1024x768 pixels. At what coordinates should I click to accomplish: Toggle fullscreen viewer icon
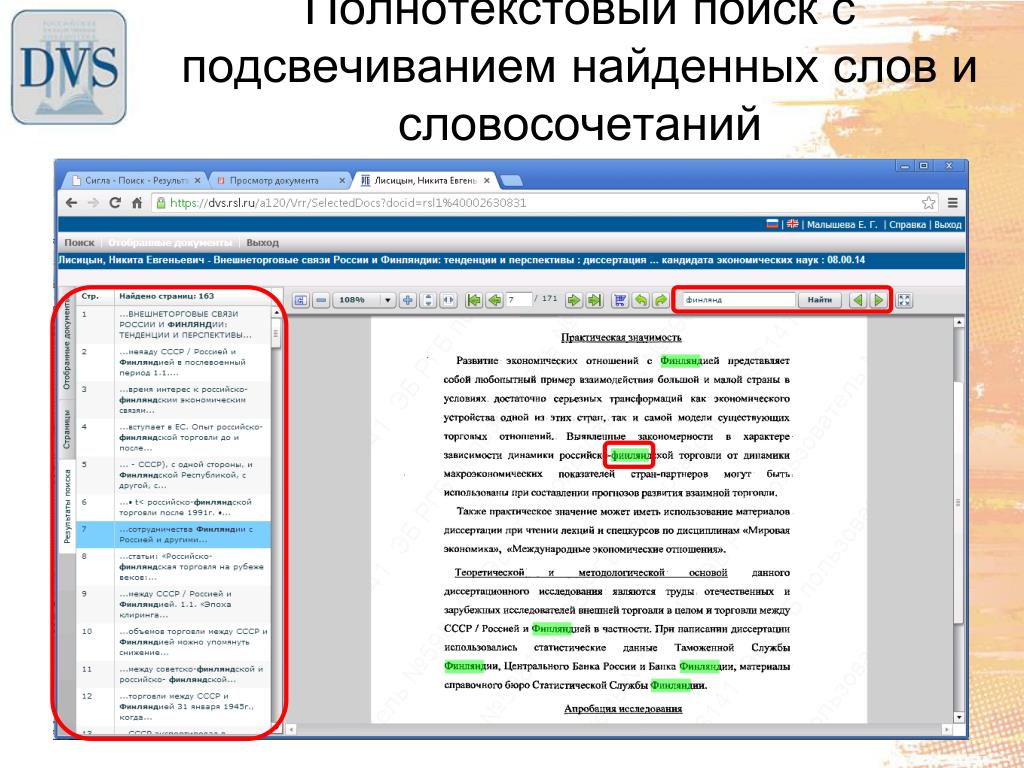click(904, 300)
